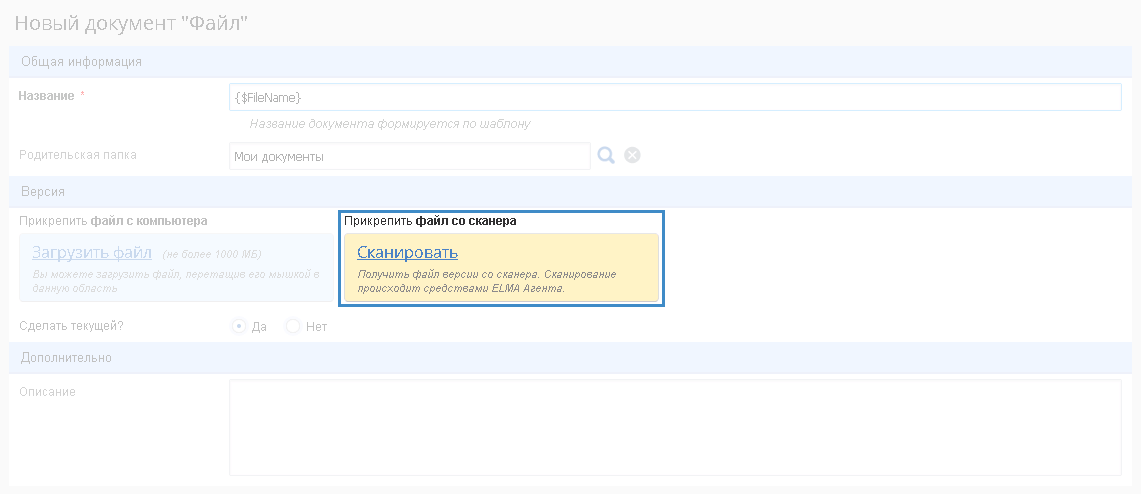Click the Название field with {$FileName}

[x=674, y=97]
